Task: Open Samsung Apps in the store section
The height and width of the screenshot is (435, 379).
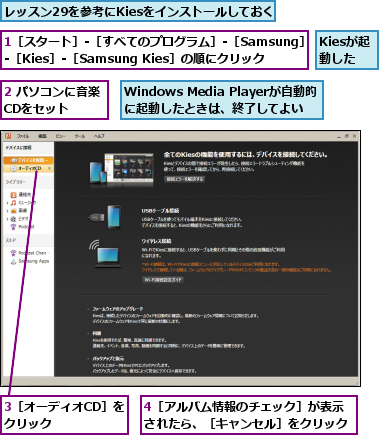Action: (34, 261)
